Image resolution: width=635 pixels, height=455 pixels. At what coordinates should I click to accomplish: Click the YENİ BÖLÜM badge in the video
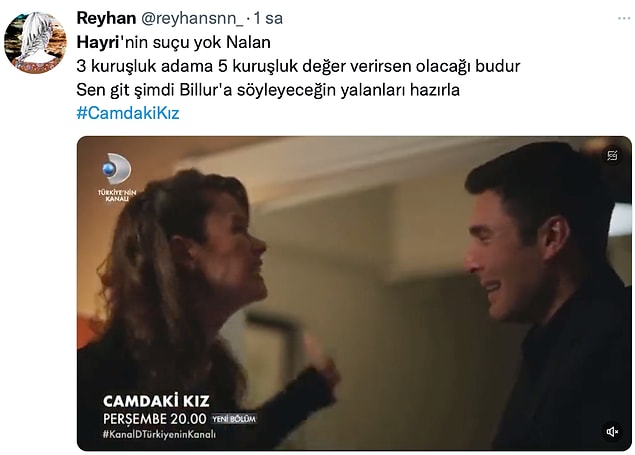point(234,419)
